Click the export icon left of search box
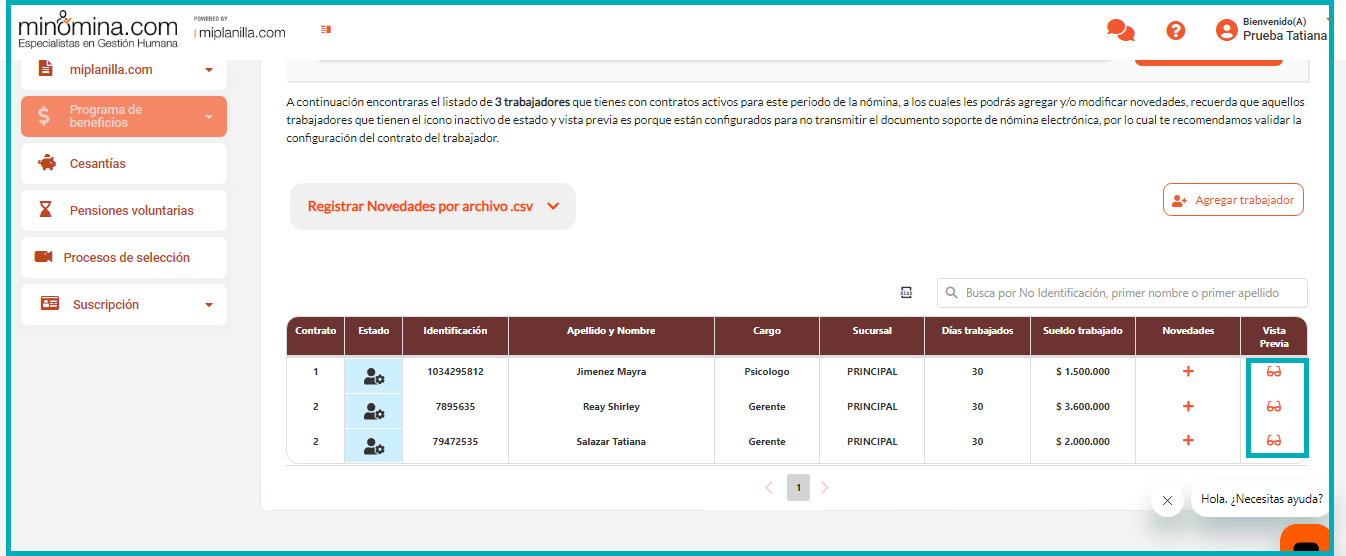The width and height of the screenshot is (1346, 556). pos(906,292)
